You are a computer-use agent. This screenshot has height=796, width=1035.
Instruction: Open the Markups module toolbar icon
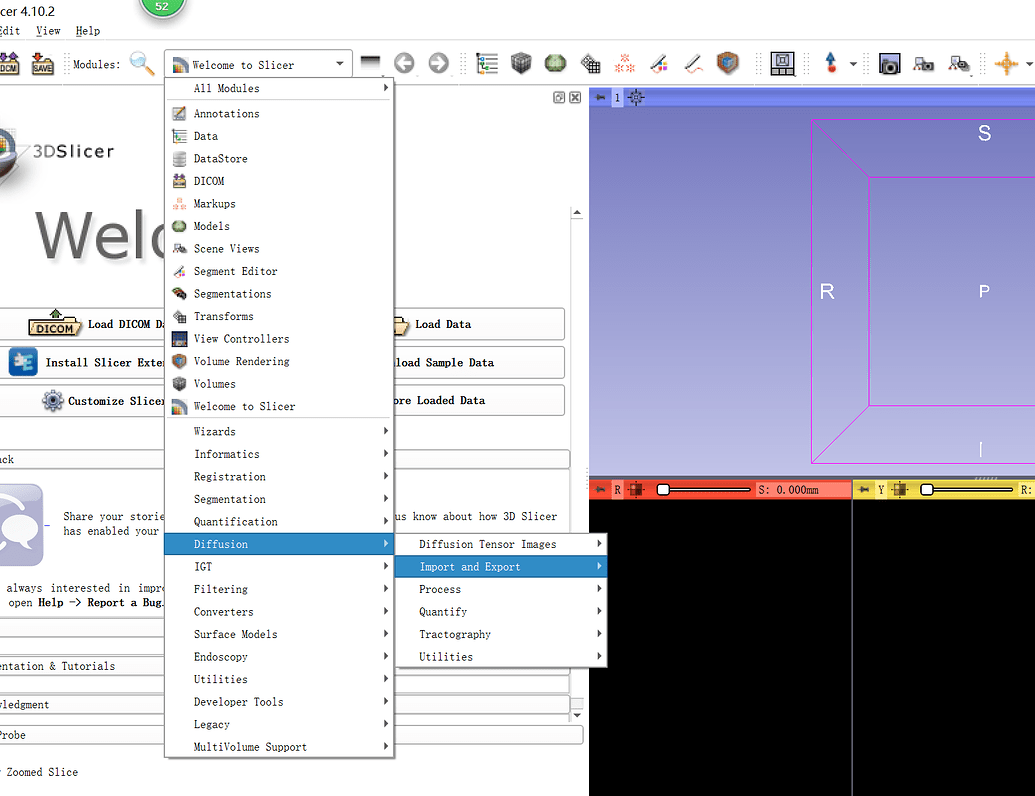pos(624,63)
